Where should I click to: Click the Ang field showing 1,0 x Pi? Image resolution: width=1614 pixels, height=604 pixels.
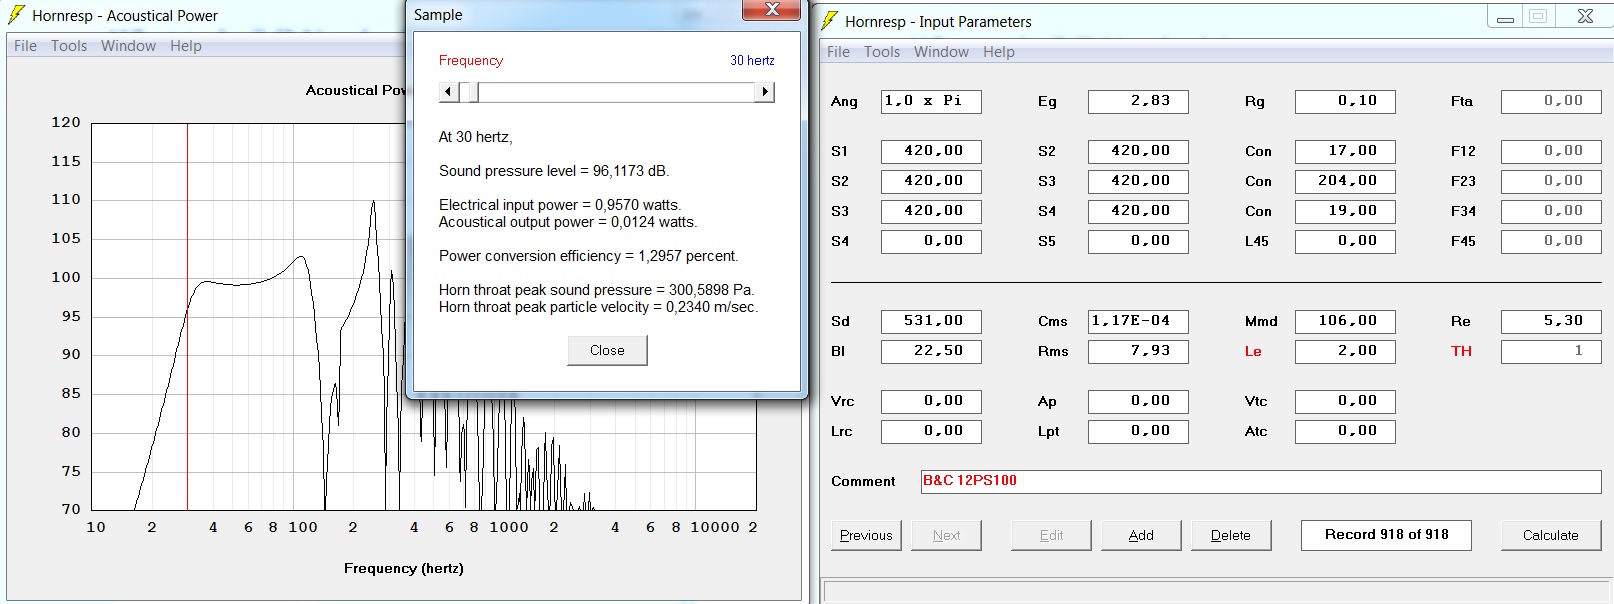(x=931, y=101)
